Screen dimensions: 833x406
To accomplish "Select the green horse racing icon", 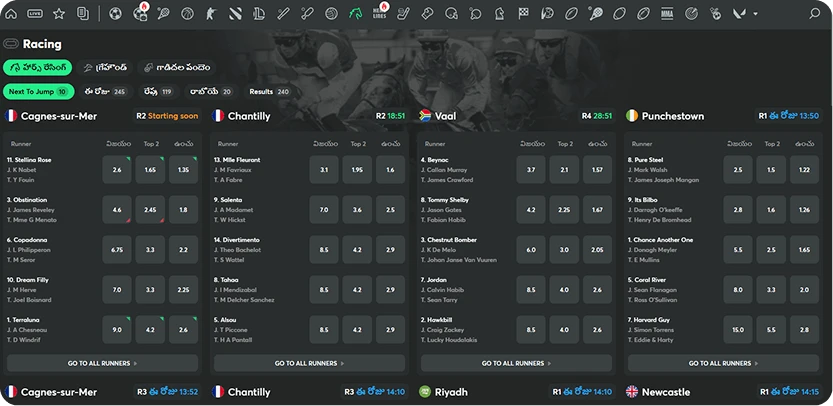I will pyautogui.click(x=355, y=14).
